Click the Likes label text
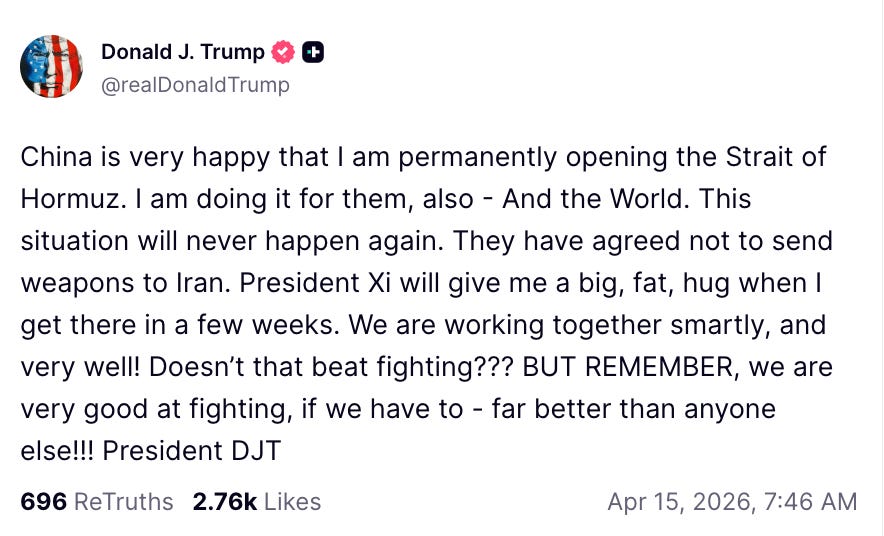The image size is (884, 536). tap(292, 502)
